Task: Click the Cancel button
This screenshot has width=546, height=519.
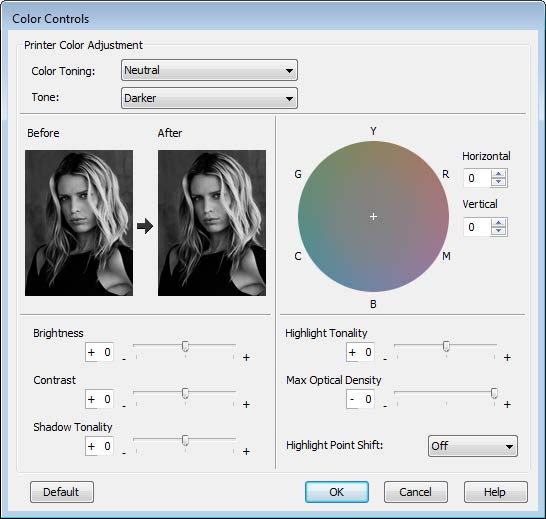Action: click(x=415, y=492)
